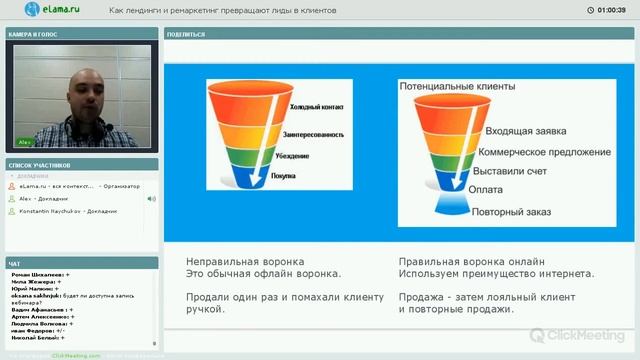Screen dimensions: 640x360
Task: Click the left offline funnel image
Action: click(280, 134)
